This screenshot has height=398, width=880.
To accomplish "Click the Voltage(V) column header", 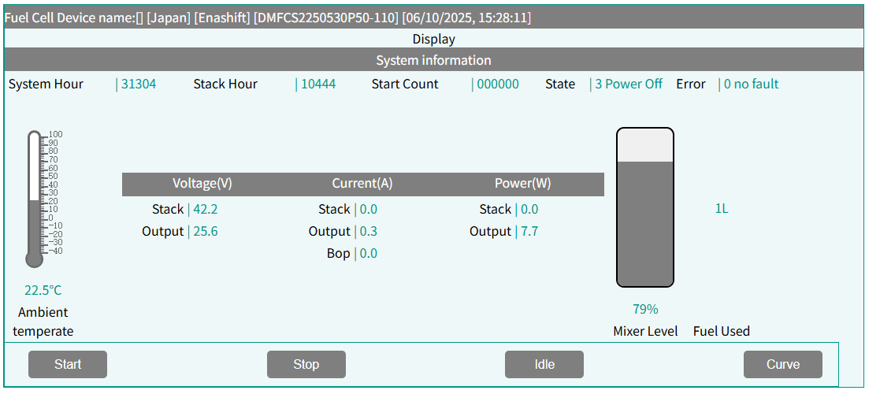I will pyautogui.click(x=202, y=184).
